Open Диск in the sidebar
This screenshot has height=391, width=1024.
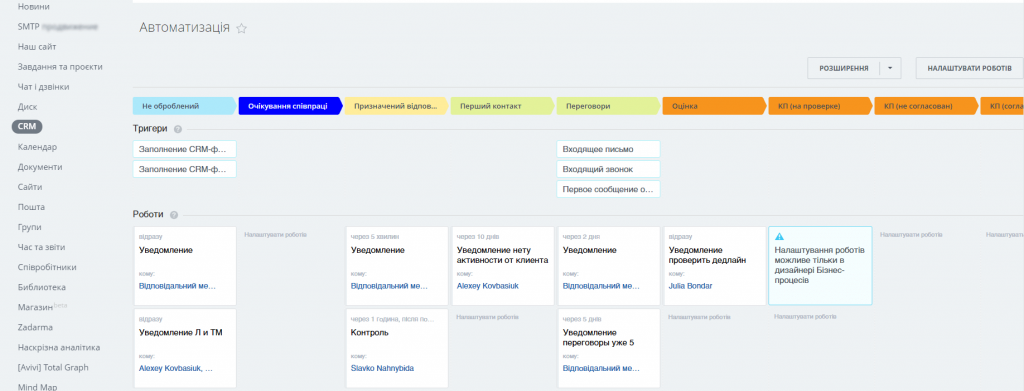(x=28, y=107)
